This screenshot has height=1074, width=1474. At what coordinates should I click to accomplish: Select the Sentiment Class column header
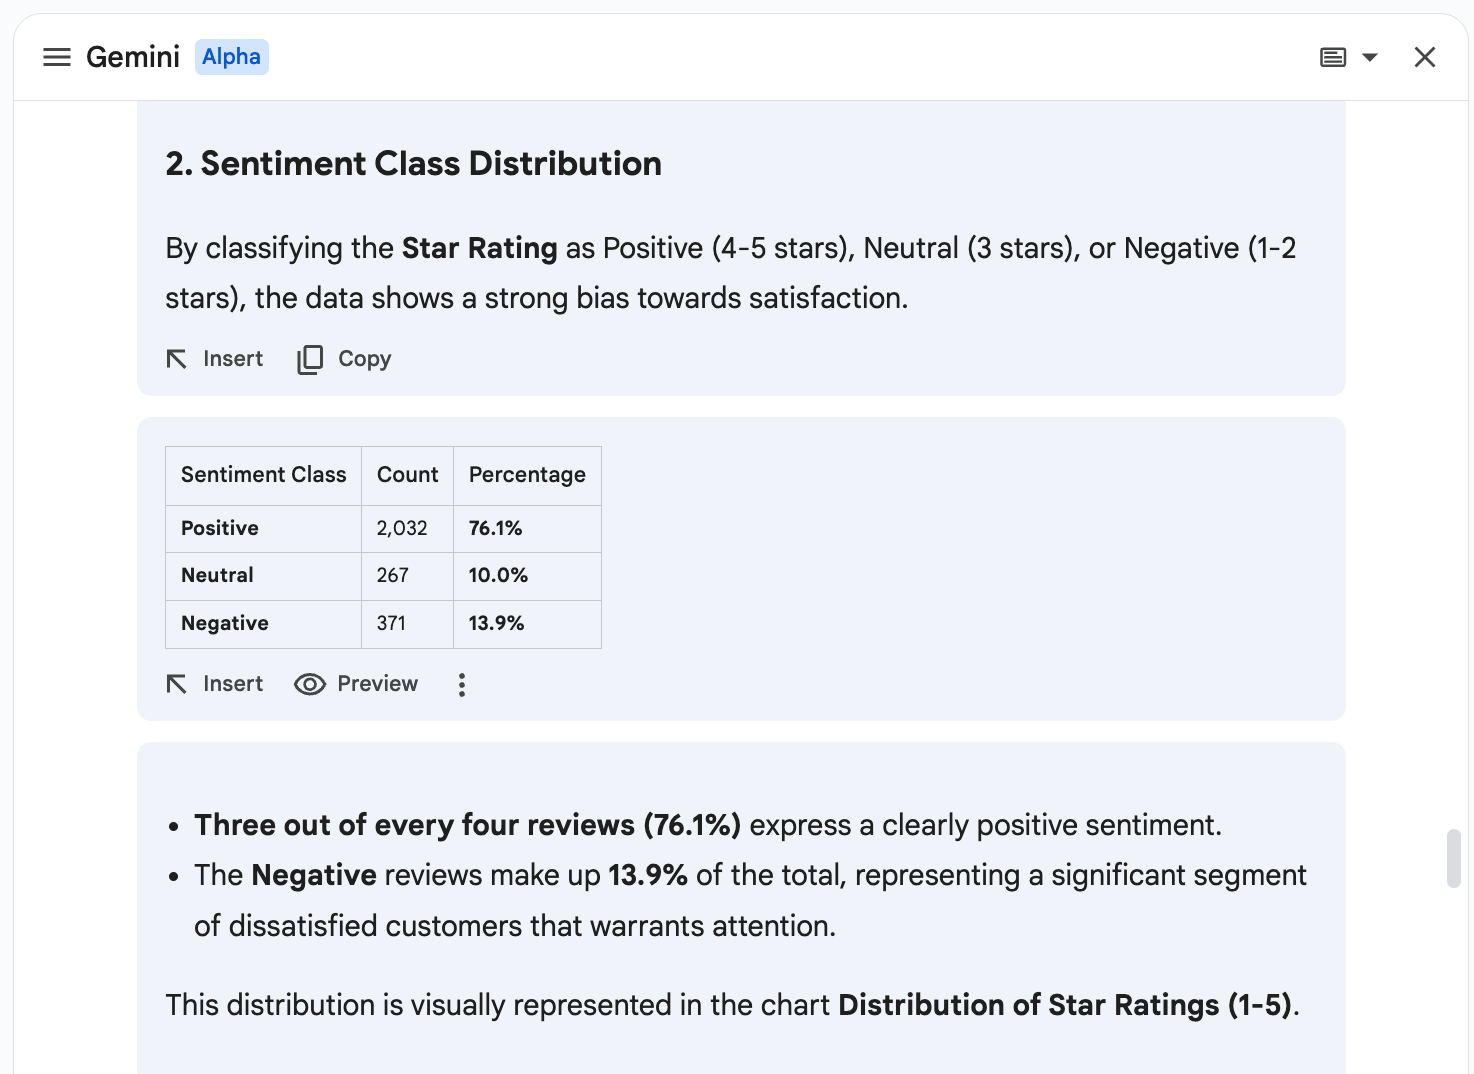click(x=263, y=475)
